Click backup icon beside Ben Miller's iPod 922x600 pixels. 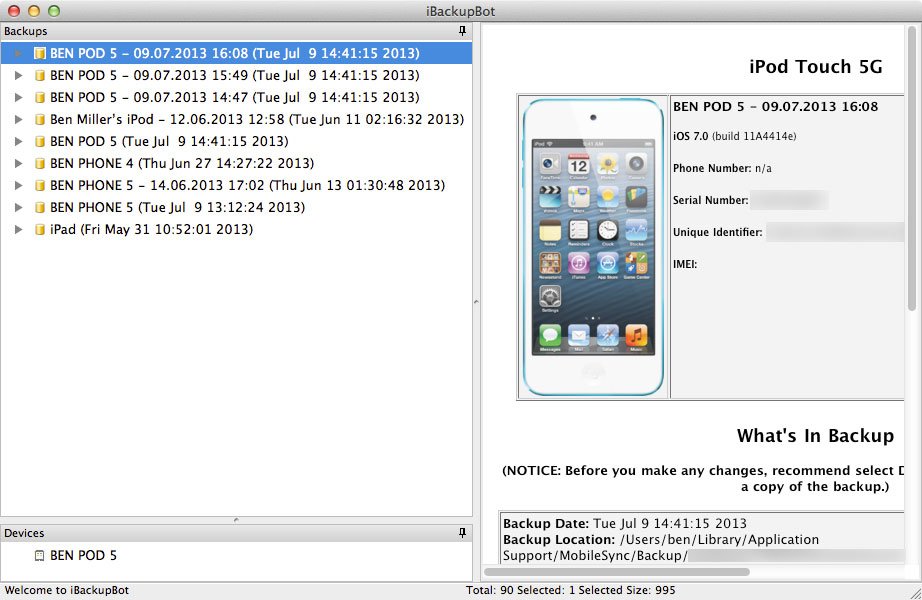tap(39, 119)
